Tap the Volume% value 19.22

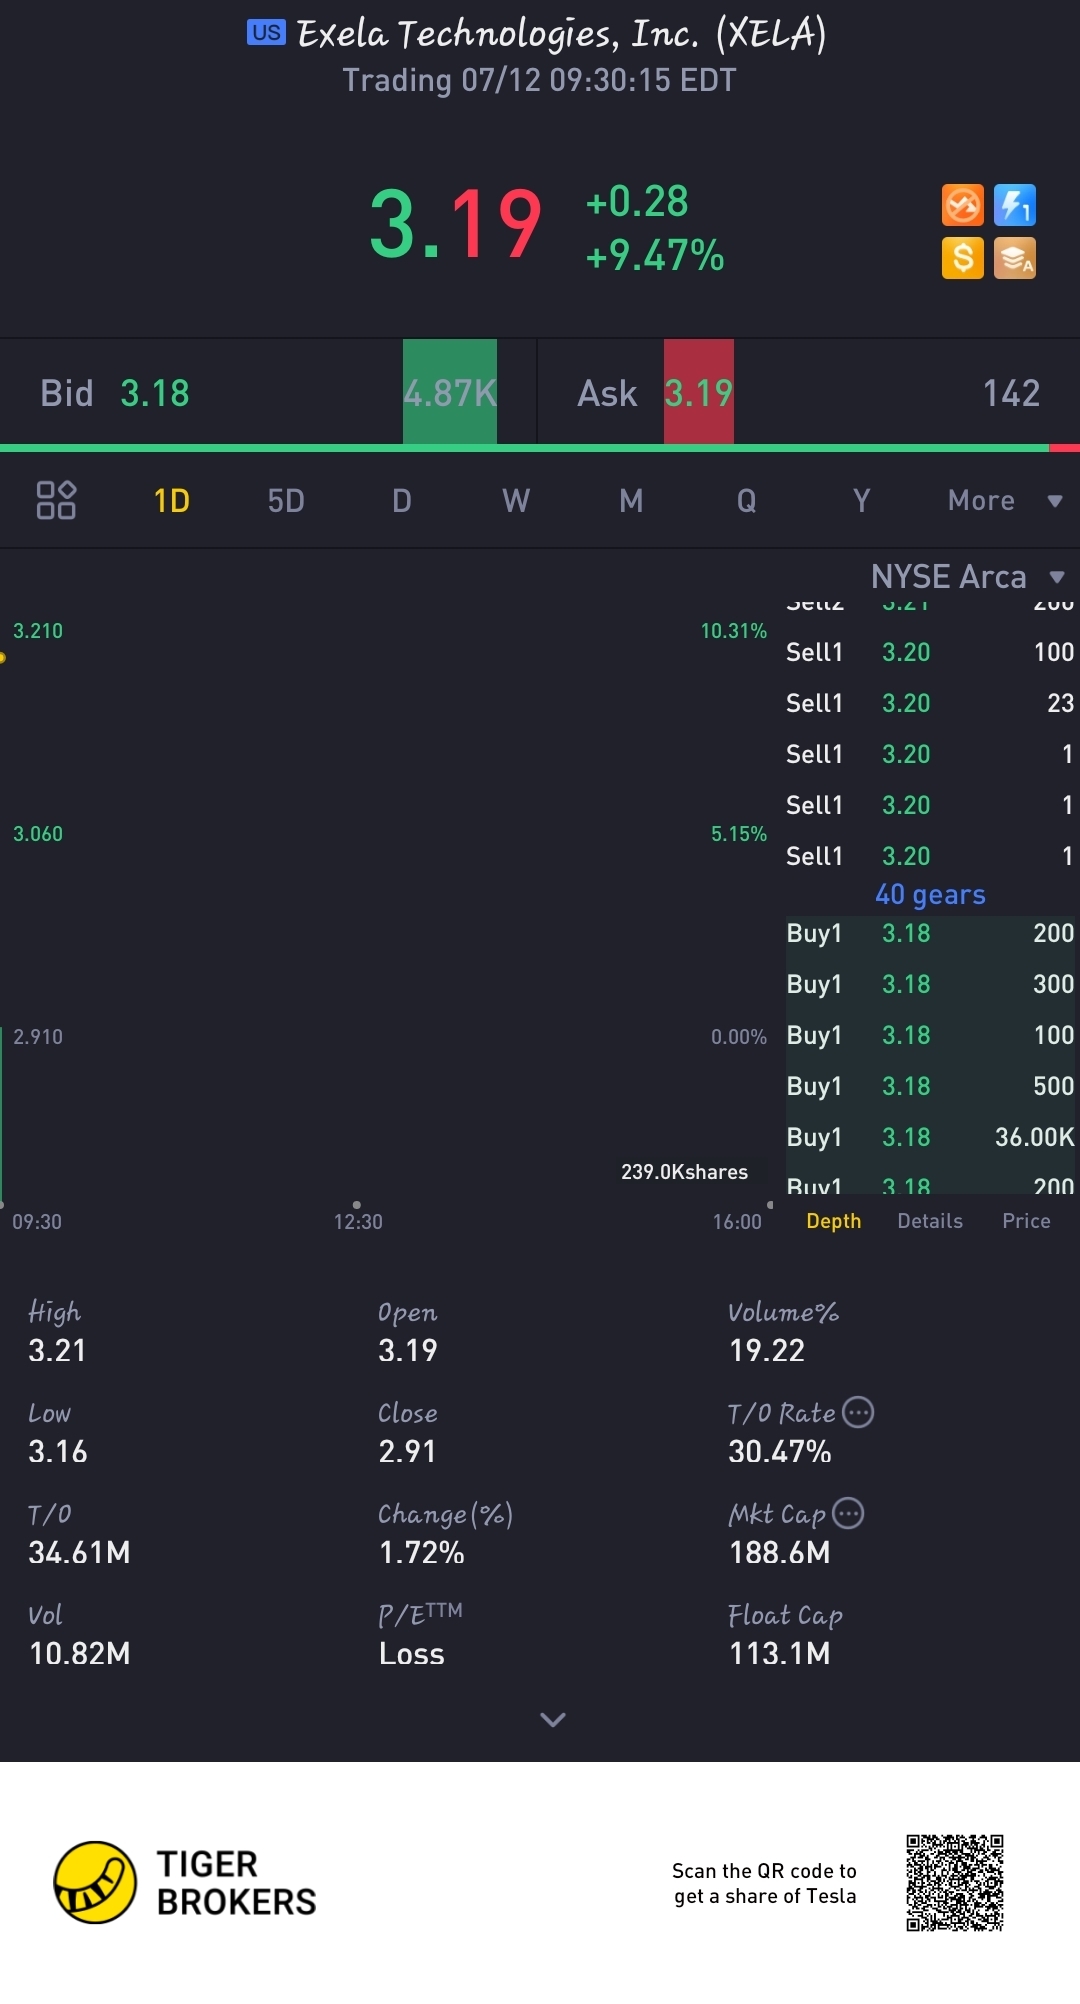[767, 1350]
